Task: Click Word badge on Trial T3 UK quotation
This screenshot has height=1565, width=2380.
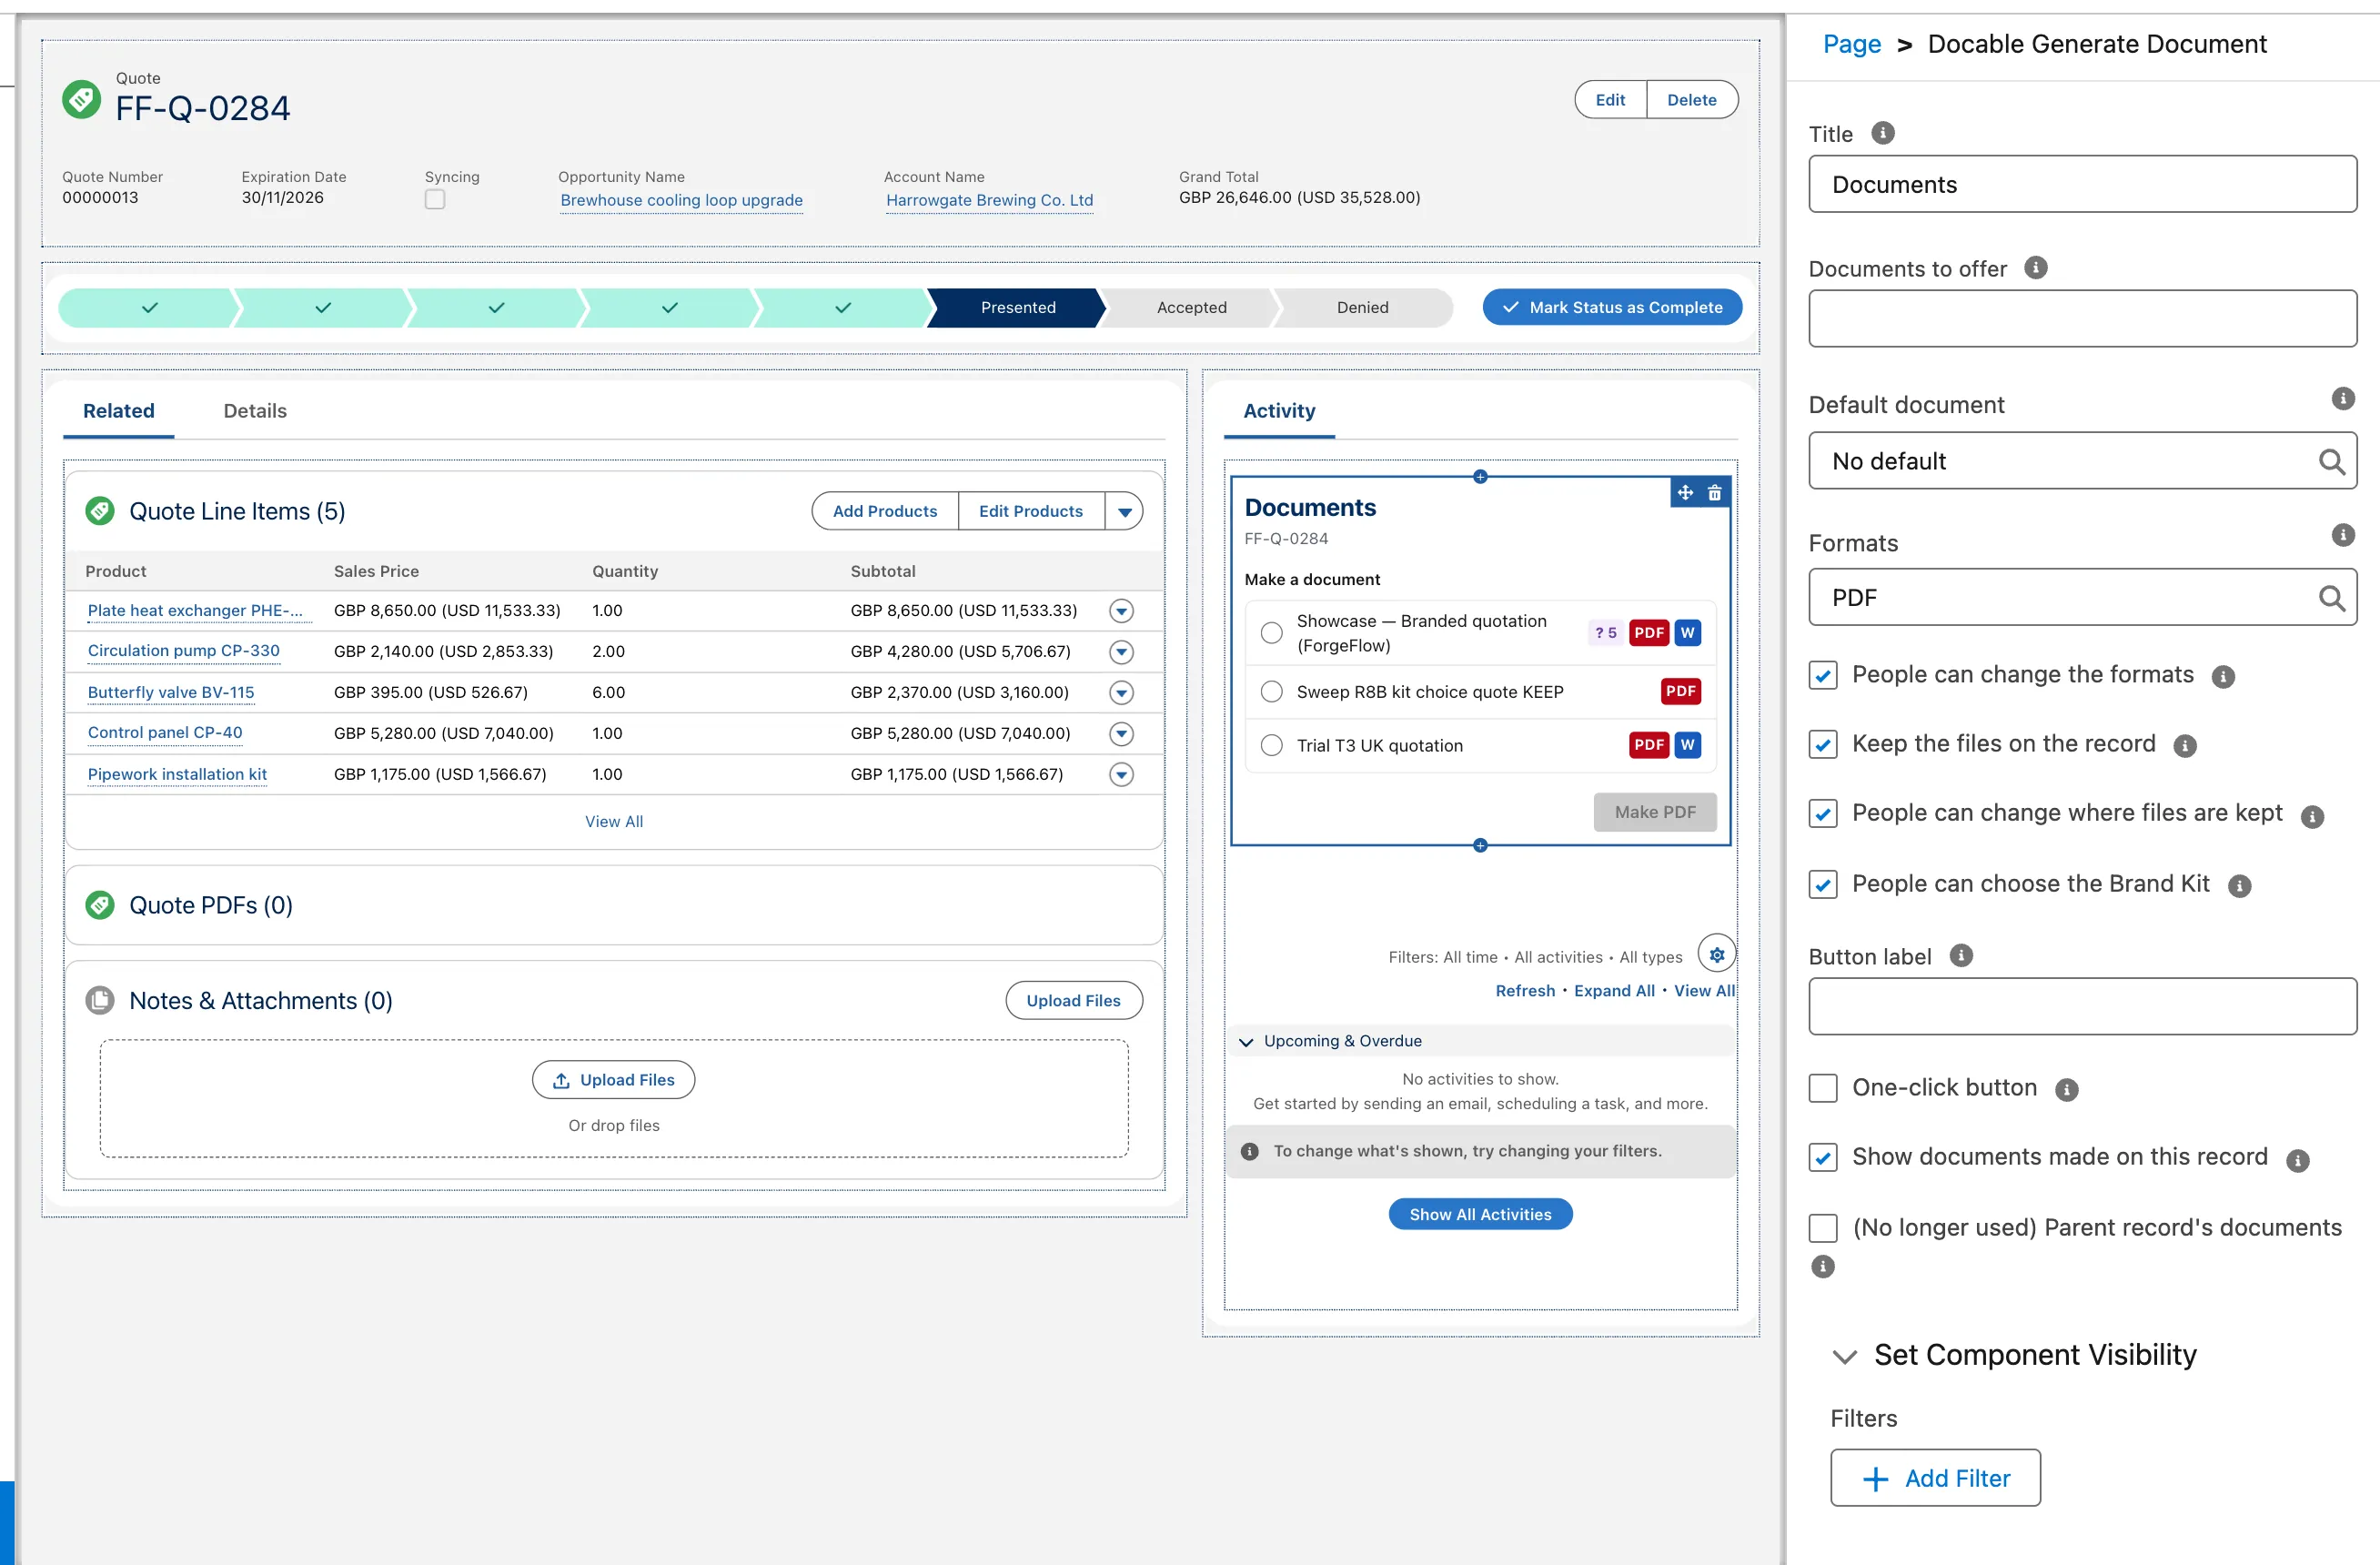Action: (x=1687, y=744)
